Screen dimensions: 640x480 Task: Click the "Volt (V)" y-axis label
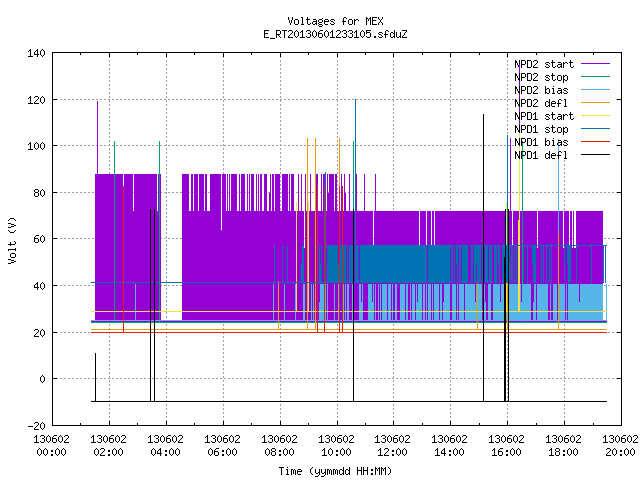(x=12, y=240)
